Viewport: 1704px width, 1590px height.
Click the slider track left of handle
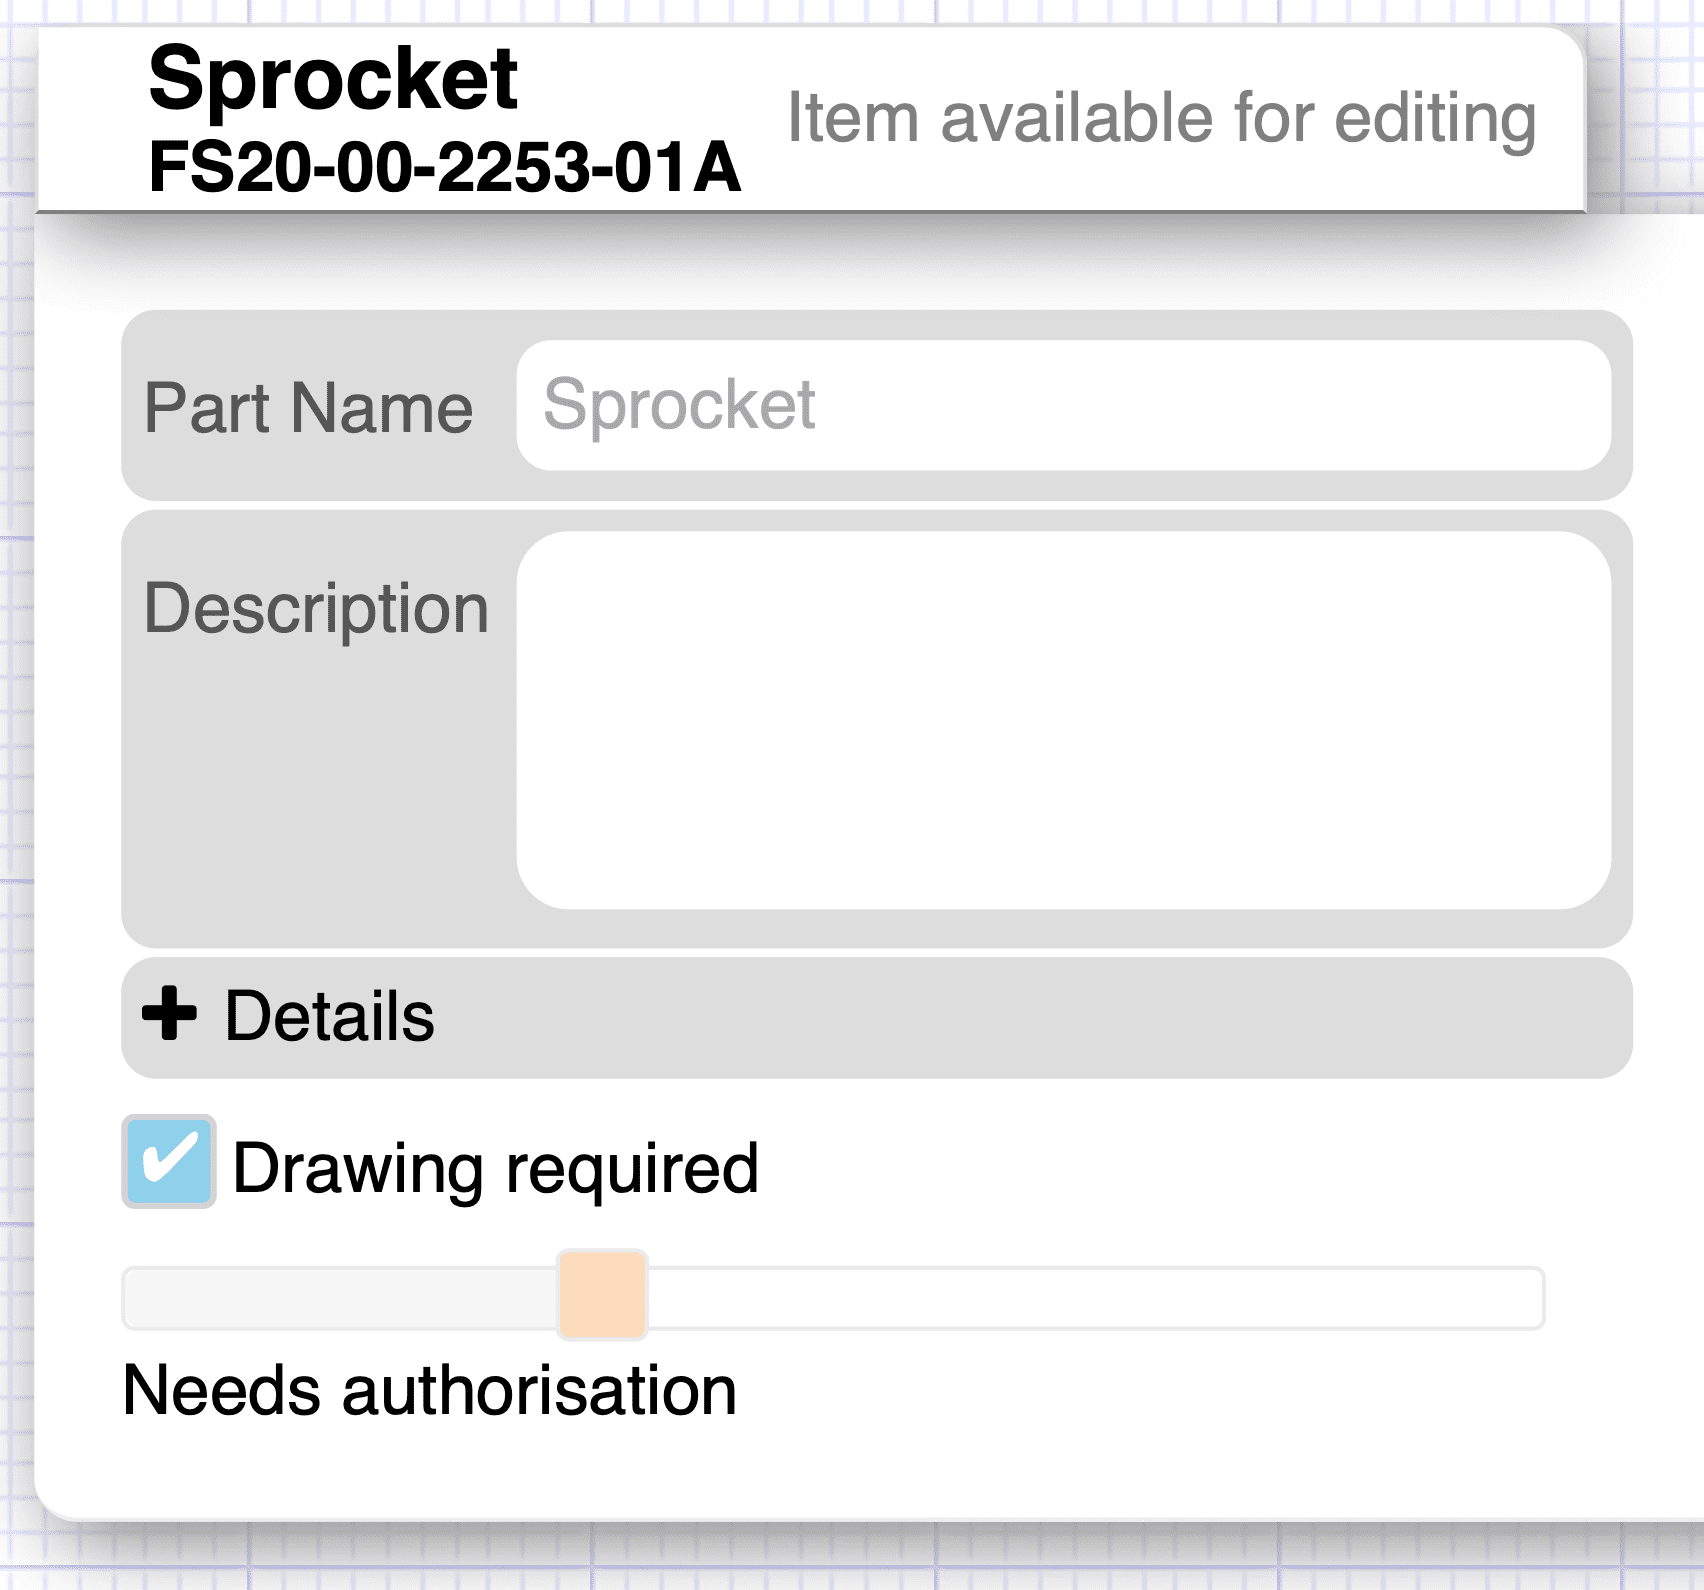click(340, 1298)
